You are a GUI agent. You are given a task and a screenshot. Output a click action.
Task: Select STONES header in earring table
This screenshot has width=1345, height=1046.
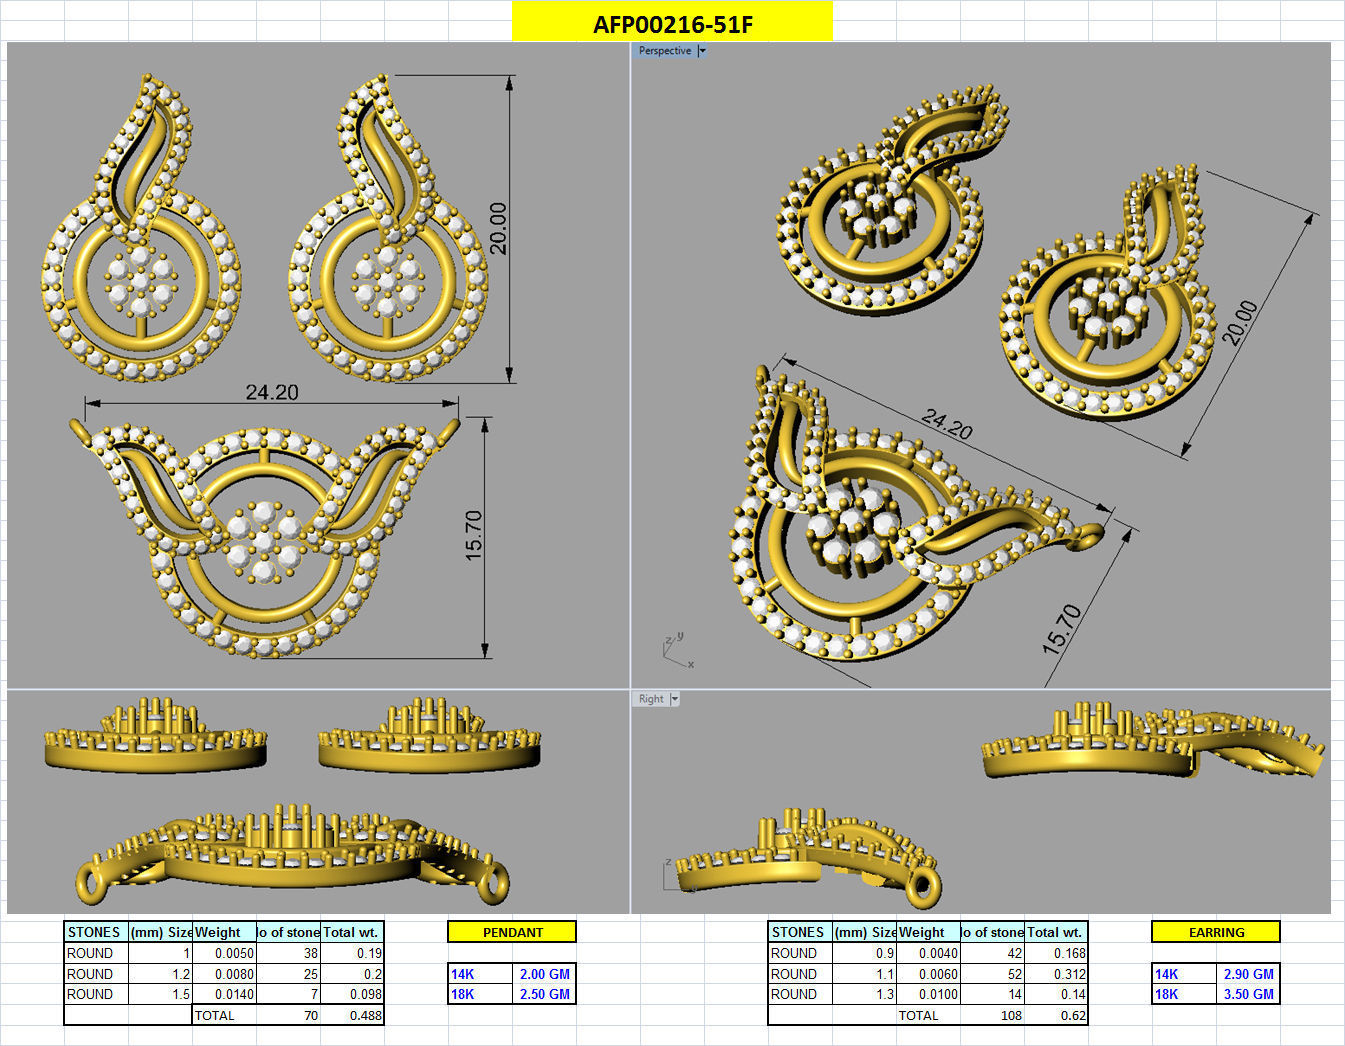tap(800, 932)
